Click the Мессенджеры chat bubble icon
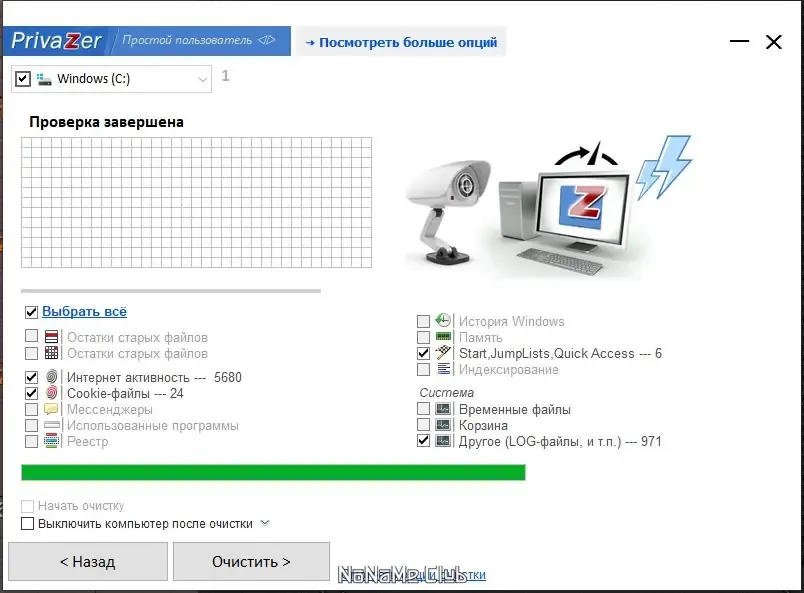 coord(51,409)
